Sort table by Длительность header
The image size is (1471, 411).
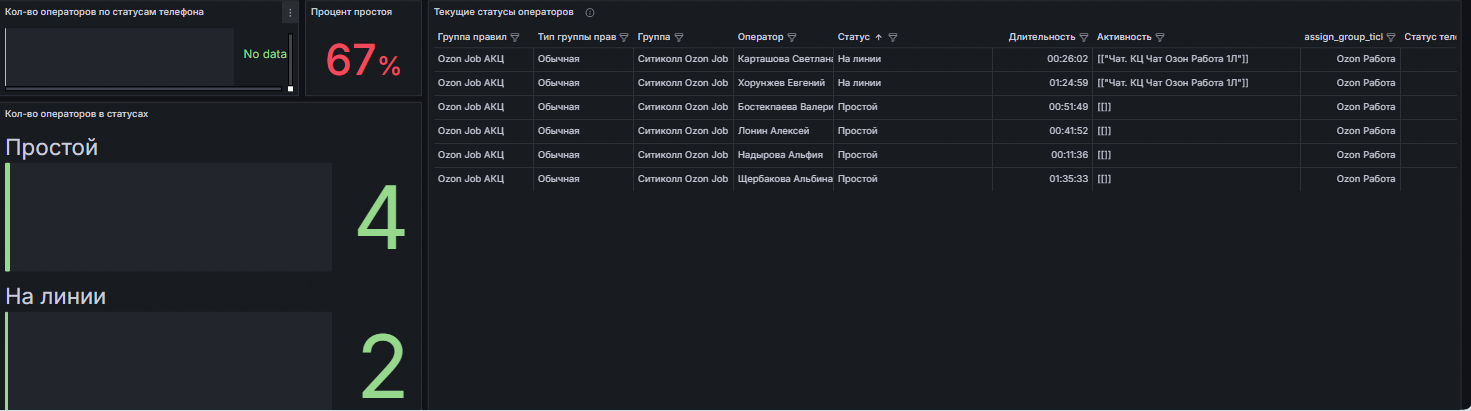1042,37
